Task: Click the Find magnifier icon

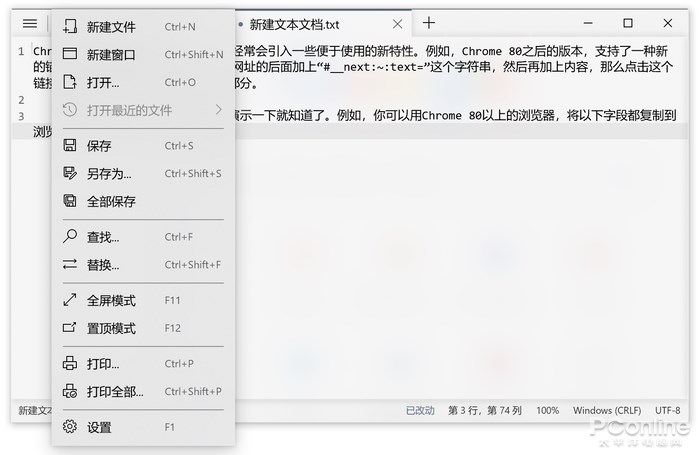Action: coord(70,236)
